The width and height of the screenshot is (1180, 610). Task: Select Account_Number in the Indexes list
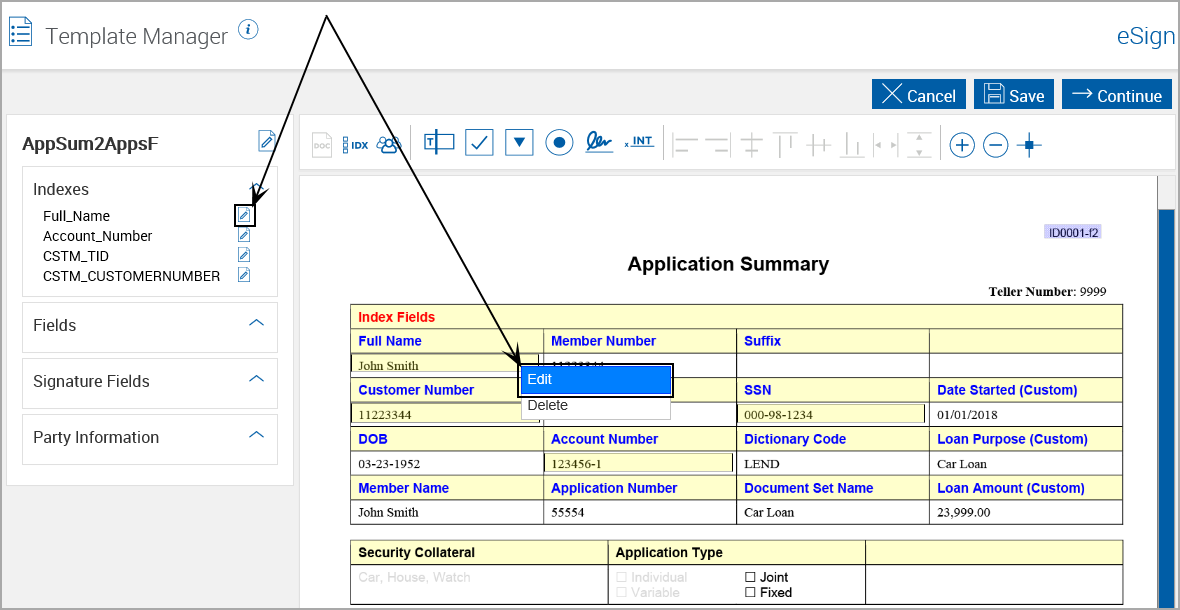(x=98, y=236)
